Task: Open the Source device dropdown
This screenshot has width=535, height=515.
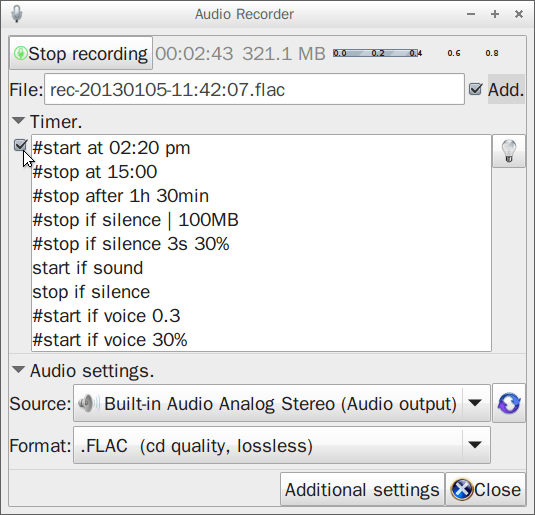Action: pyautogui.click(x=282, y=403)
